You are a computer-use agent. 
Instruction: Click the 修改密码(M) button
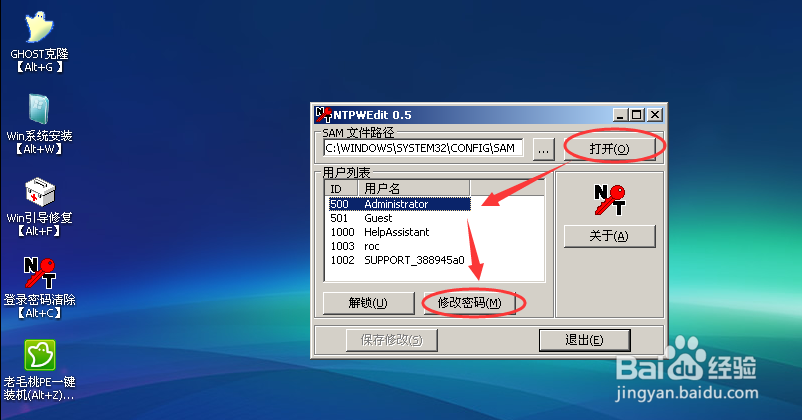470,303
